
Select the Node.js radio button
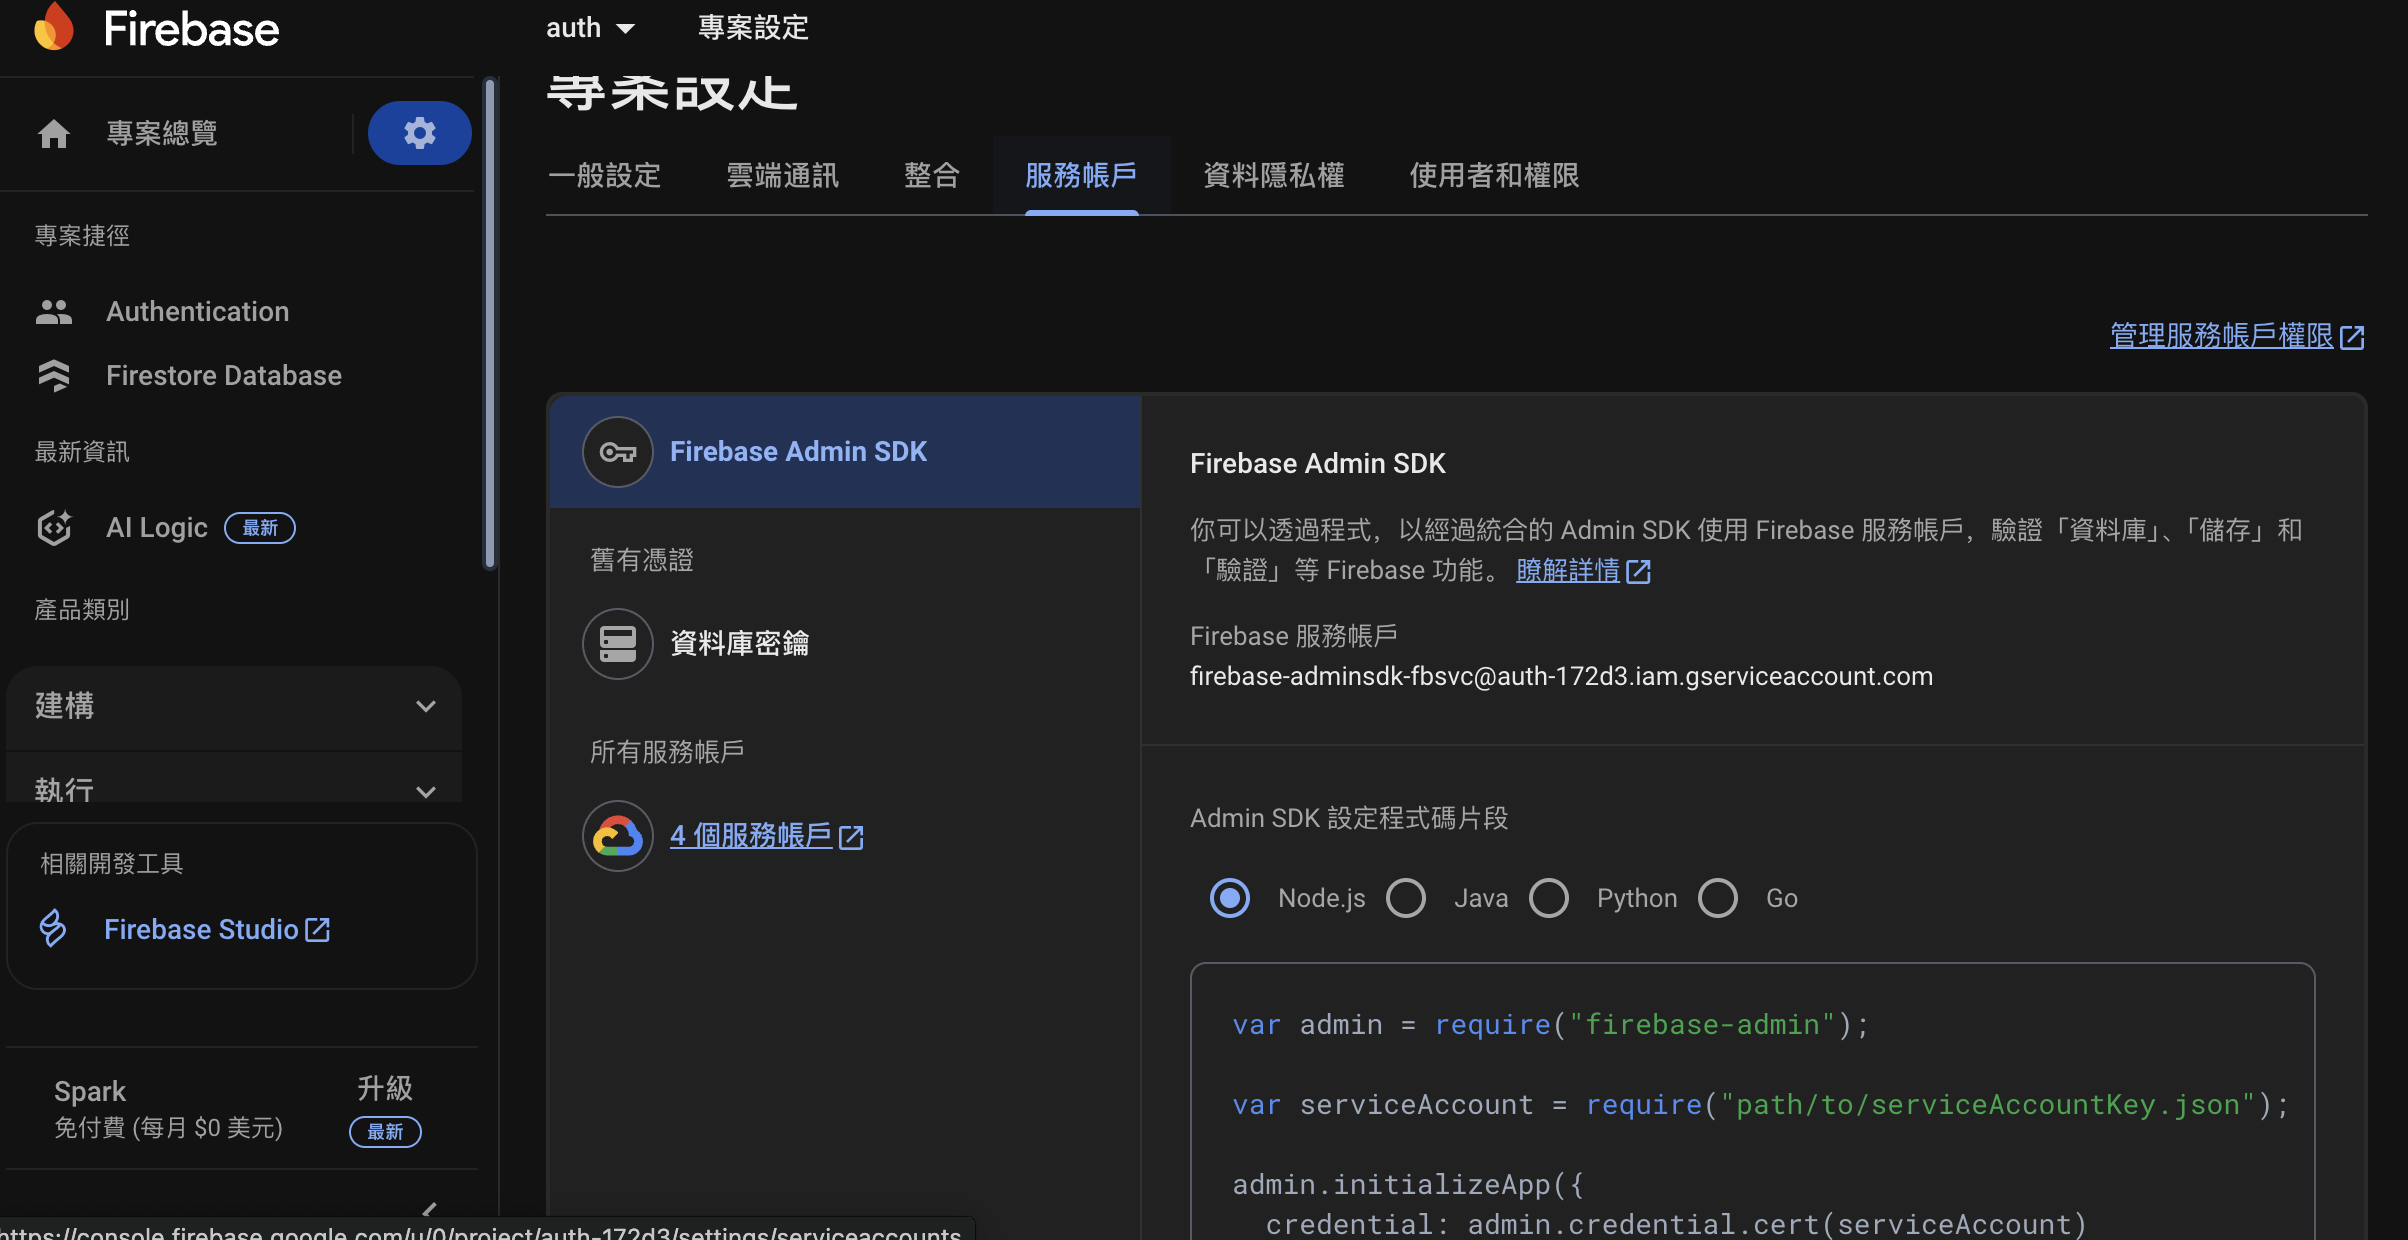click(1230, 898)
